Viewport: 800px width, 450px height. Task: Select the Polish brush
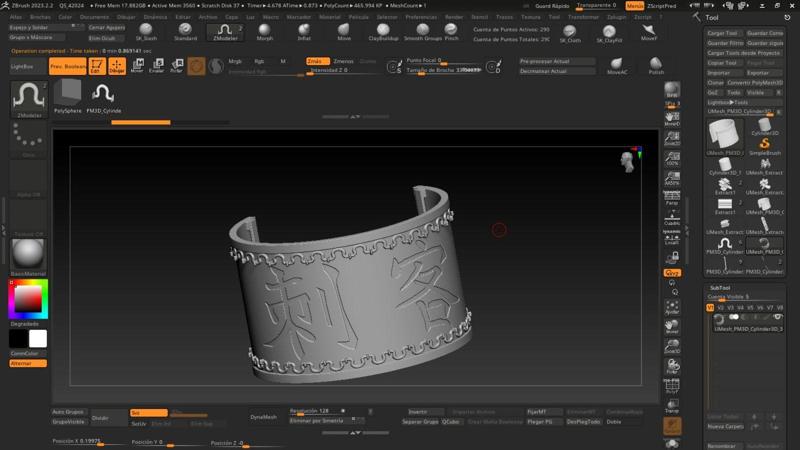tap(656, 66)
